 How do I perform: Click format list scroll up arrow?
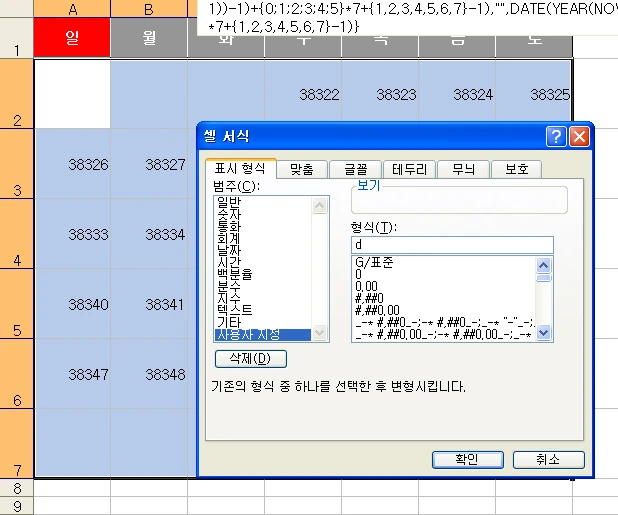pyautogui.click(x=544, y=265)
